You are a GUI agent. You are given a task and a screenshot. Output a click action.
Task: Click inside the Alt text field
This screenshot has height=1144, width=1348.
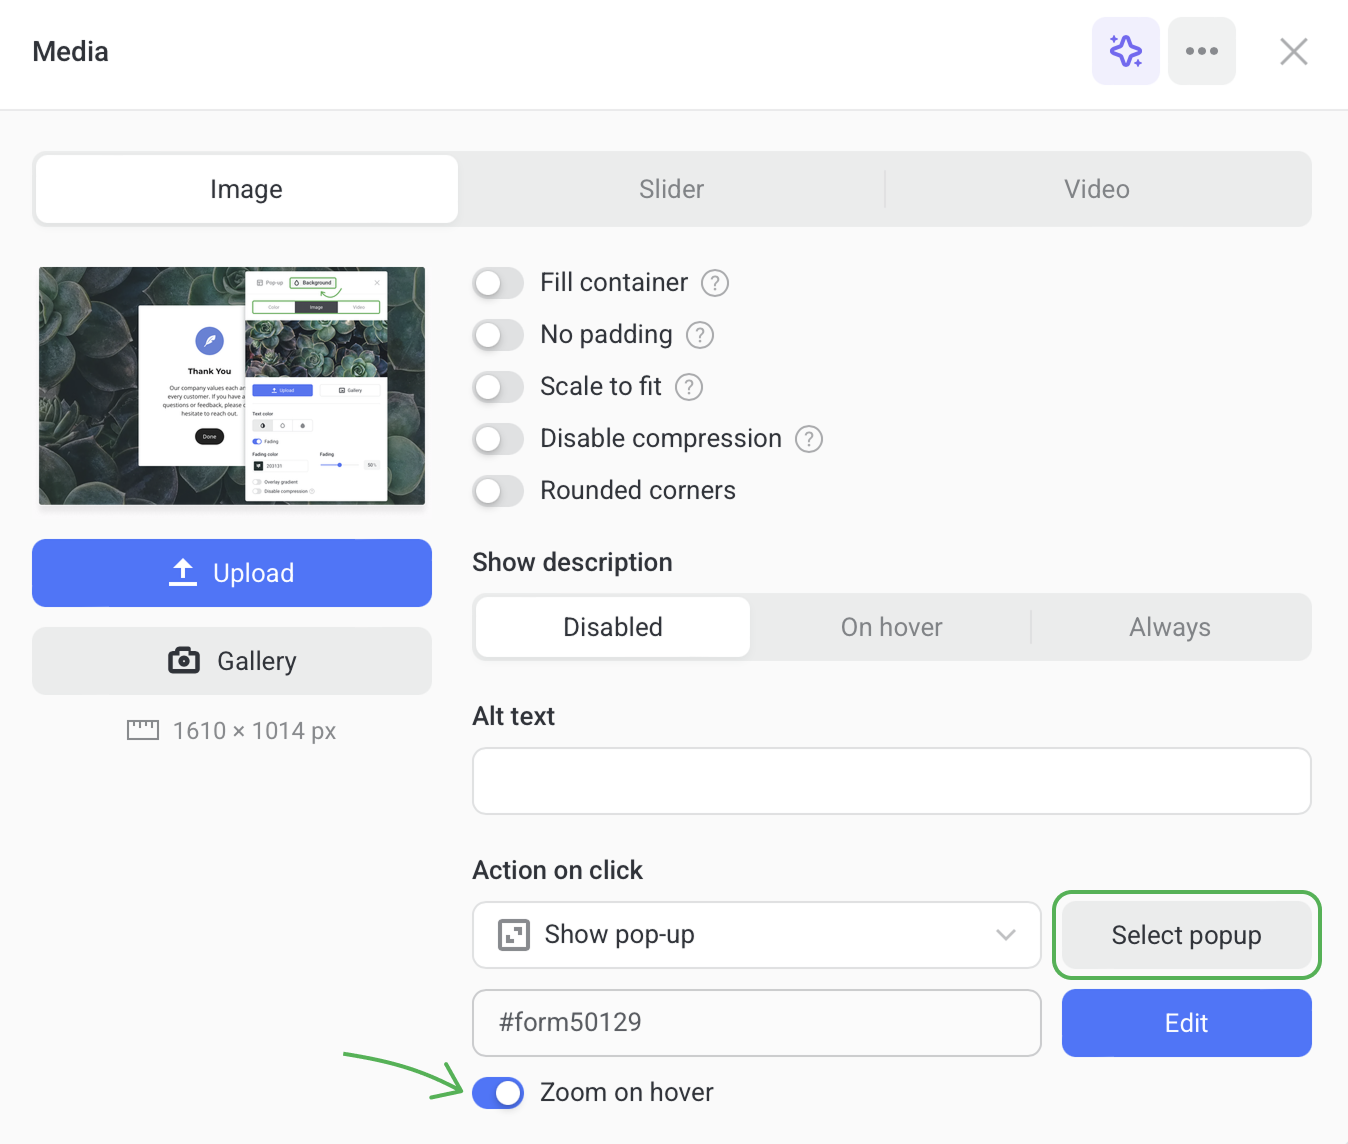pos(891,781)
